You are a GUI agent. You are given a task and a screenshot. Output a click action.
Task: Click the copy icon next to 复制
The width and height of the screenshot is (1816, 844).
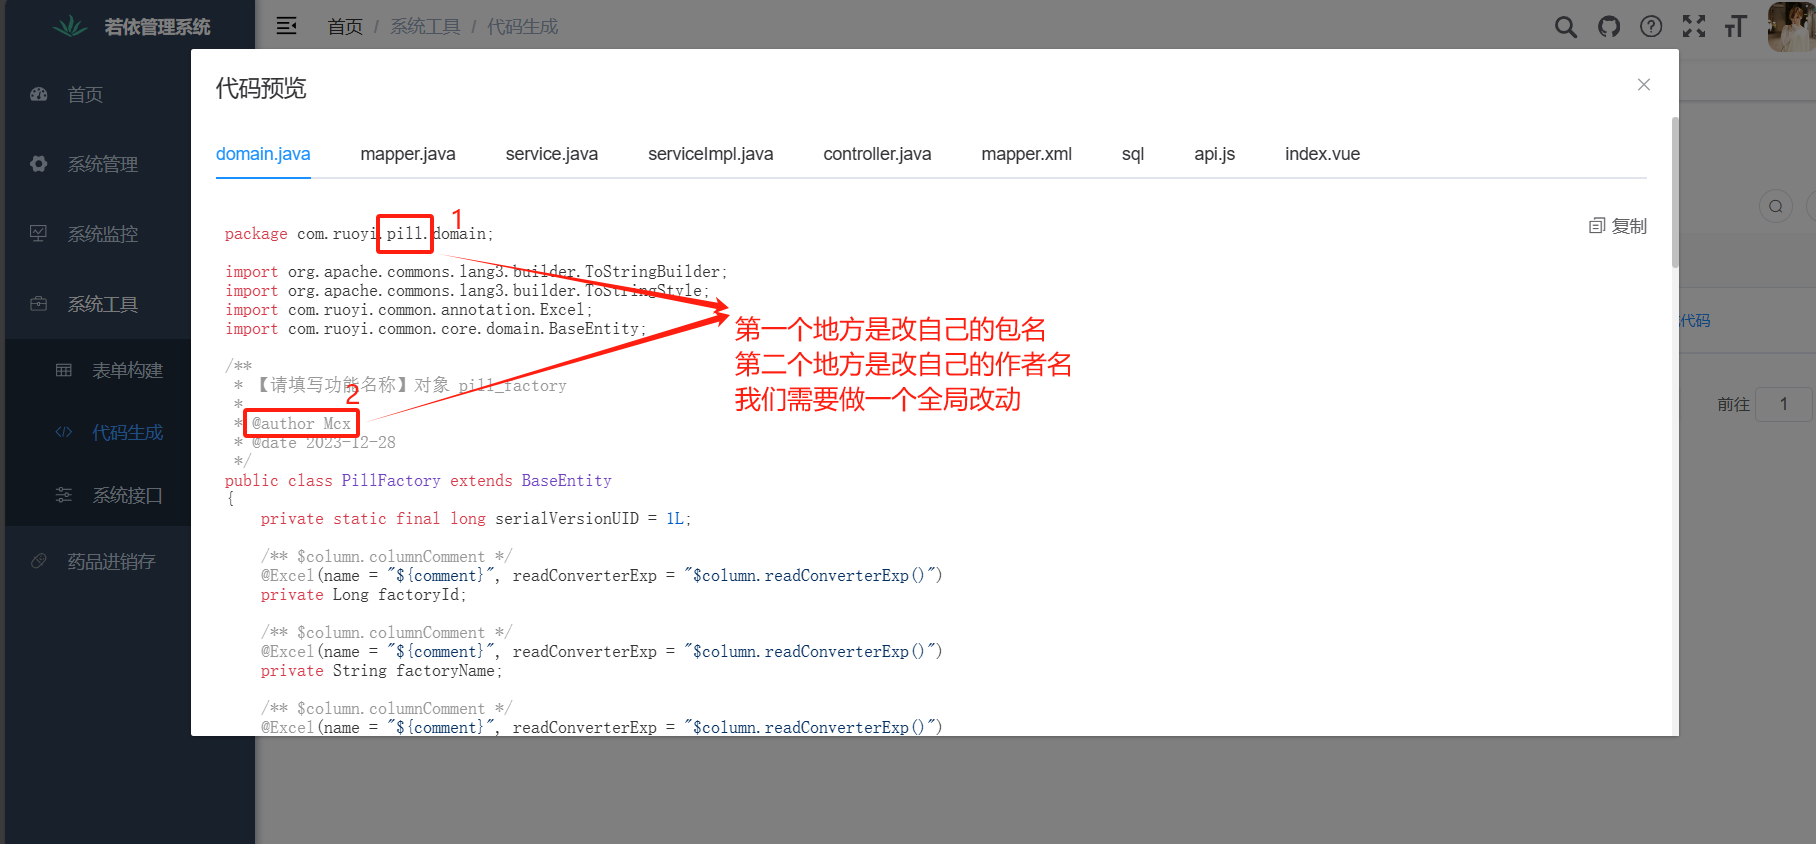[1597, 226]
